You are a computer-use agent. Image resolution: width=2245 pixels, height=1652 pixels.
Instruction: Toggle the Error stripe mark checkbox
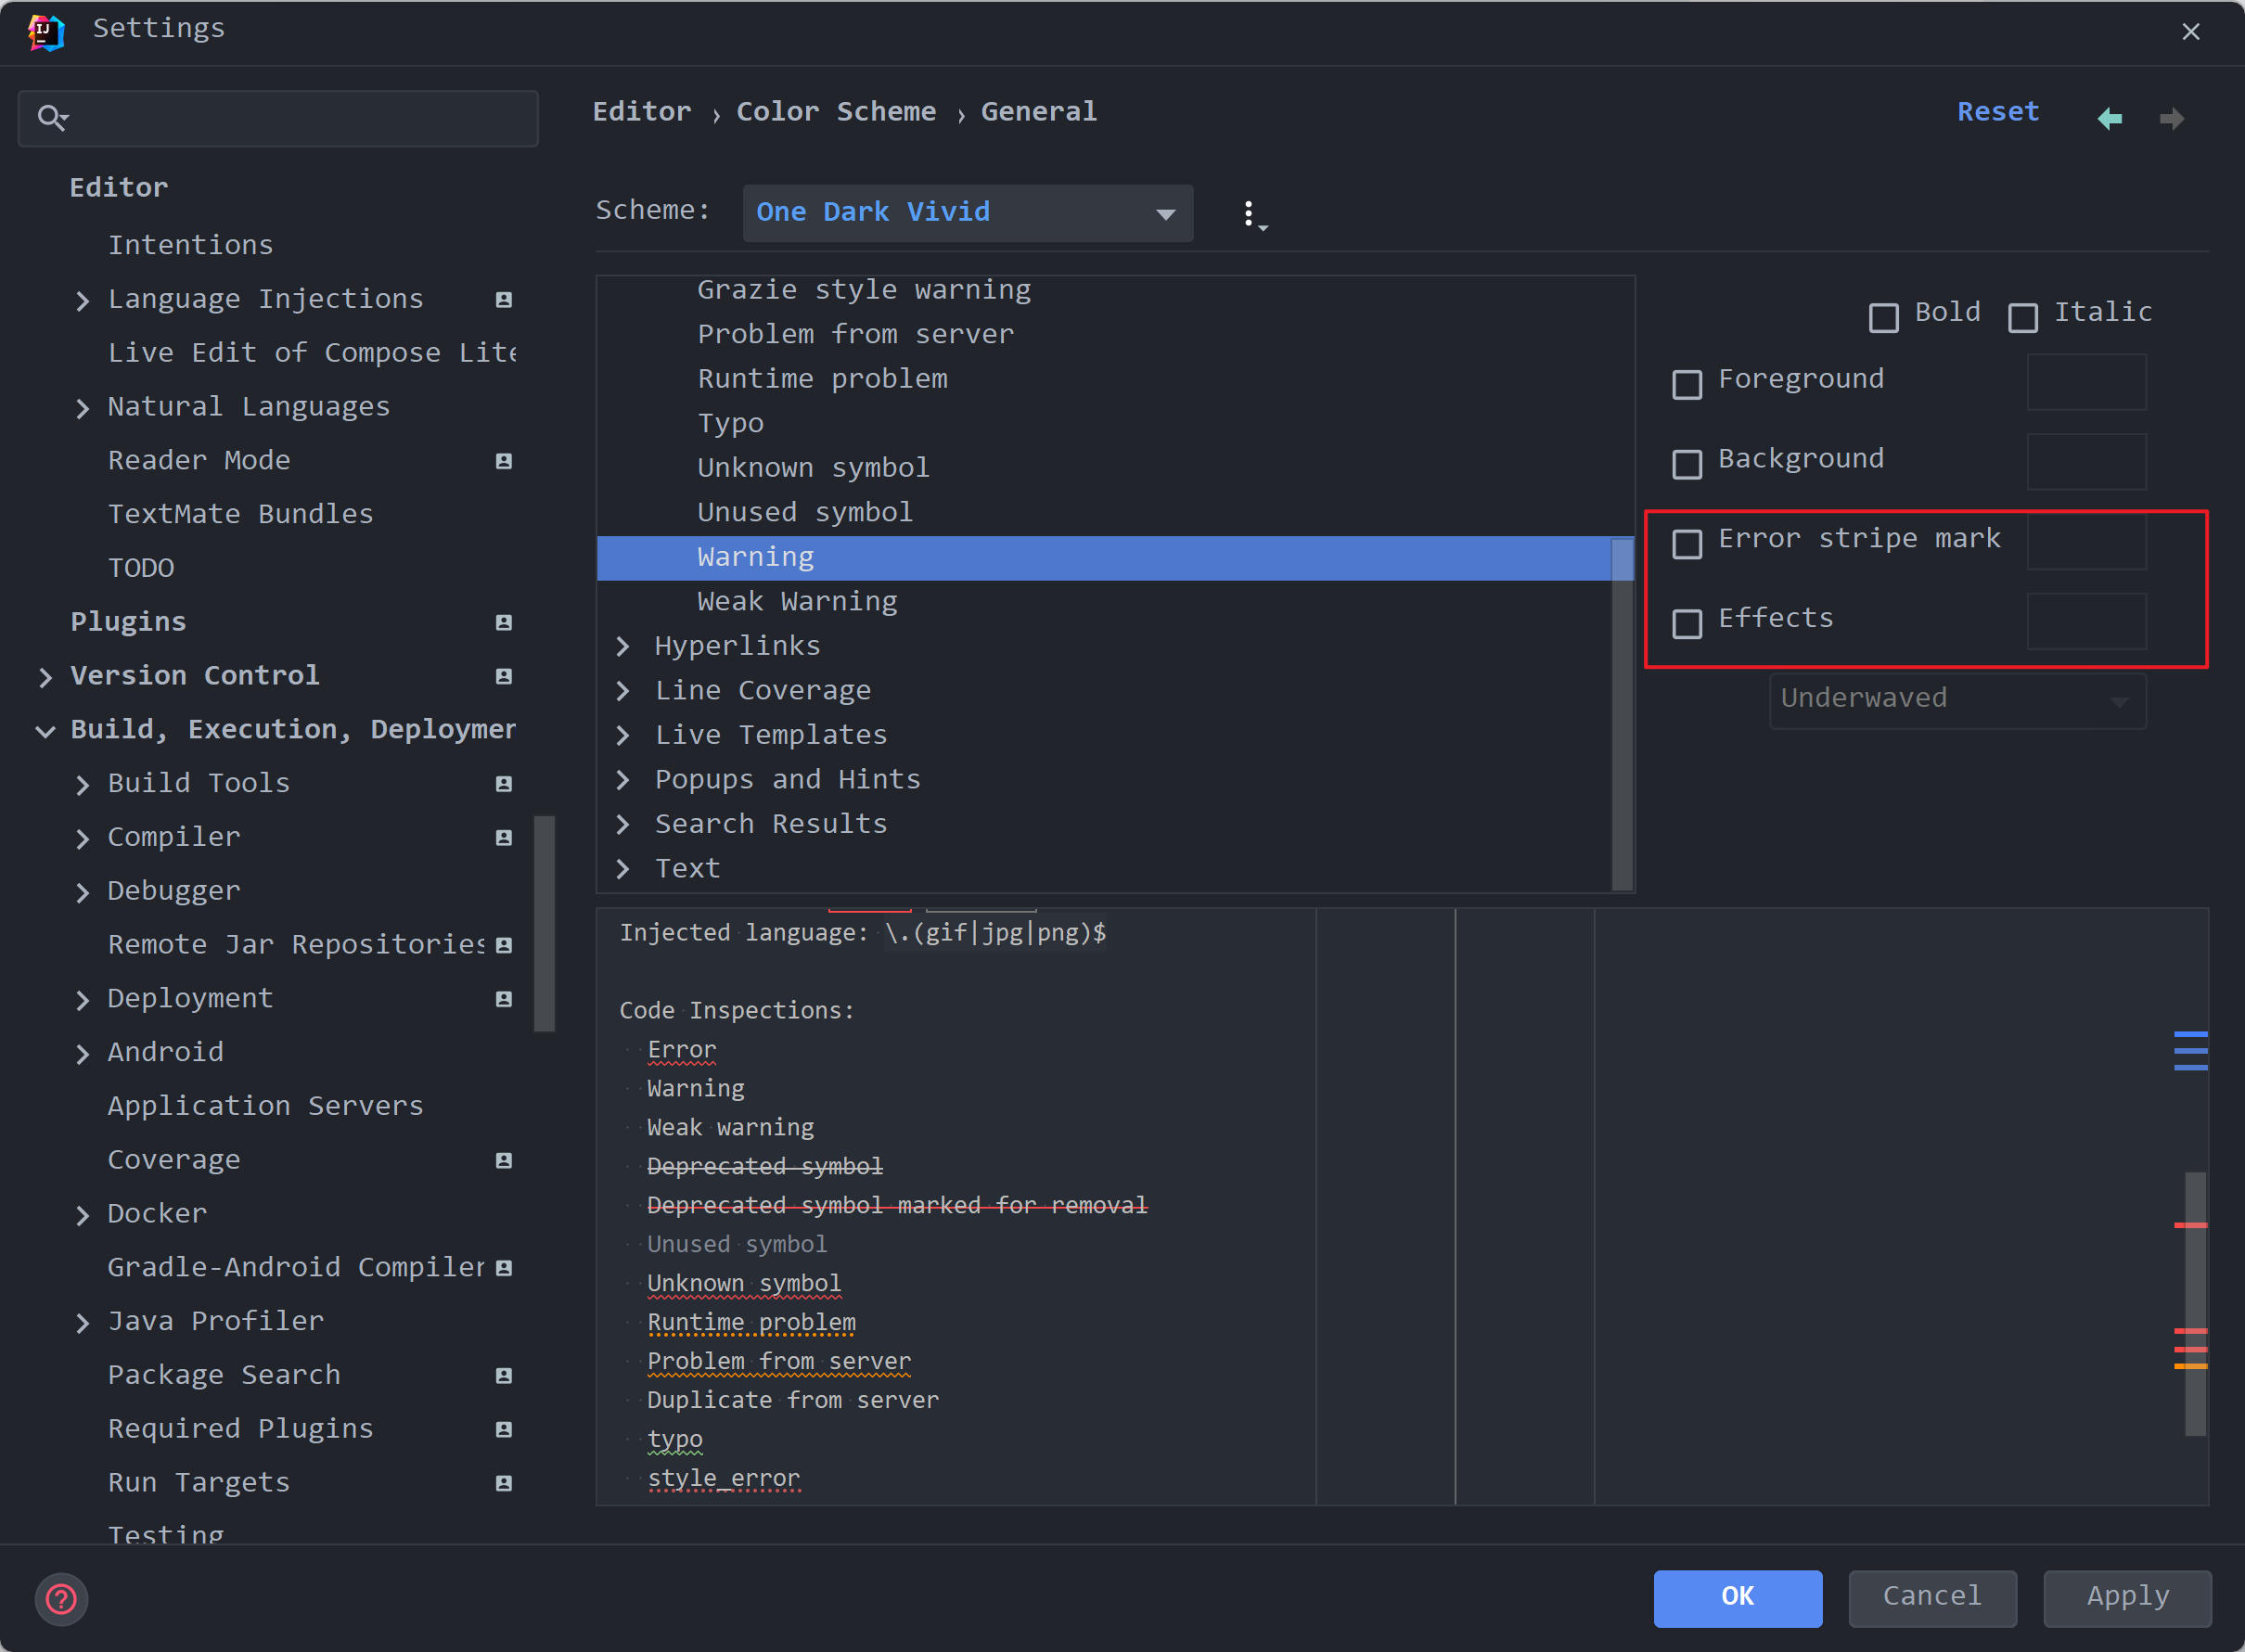1687,543
